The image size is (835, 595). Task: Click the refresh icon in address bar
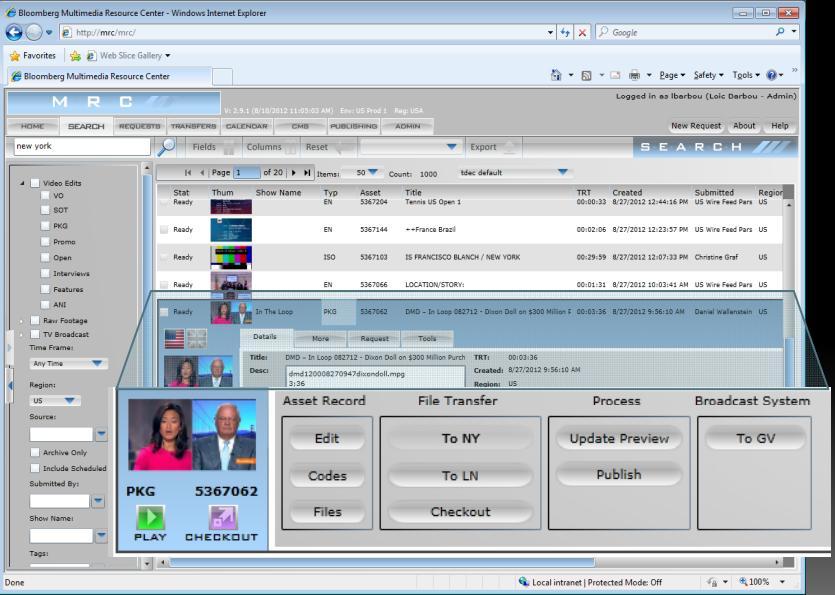(x=565, y=32)
